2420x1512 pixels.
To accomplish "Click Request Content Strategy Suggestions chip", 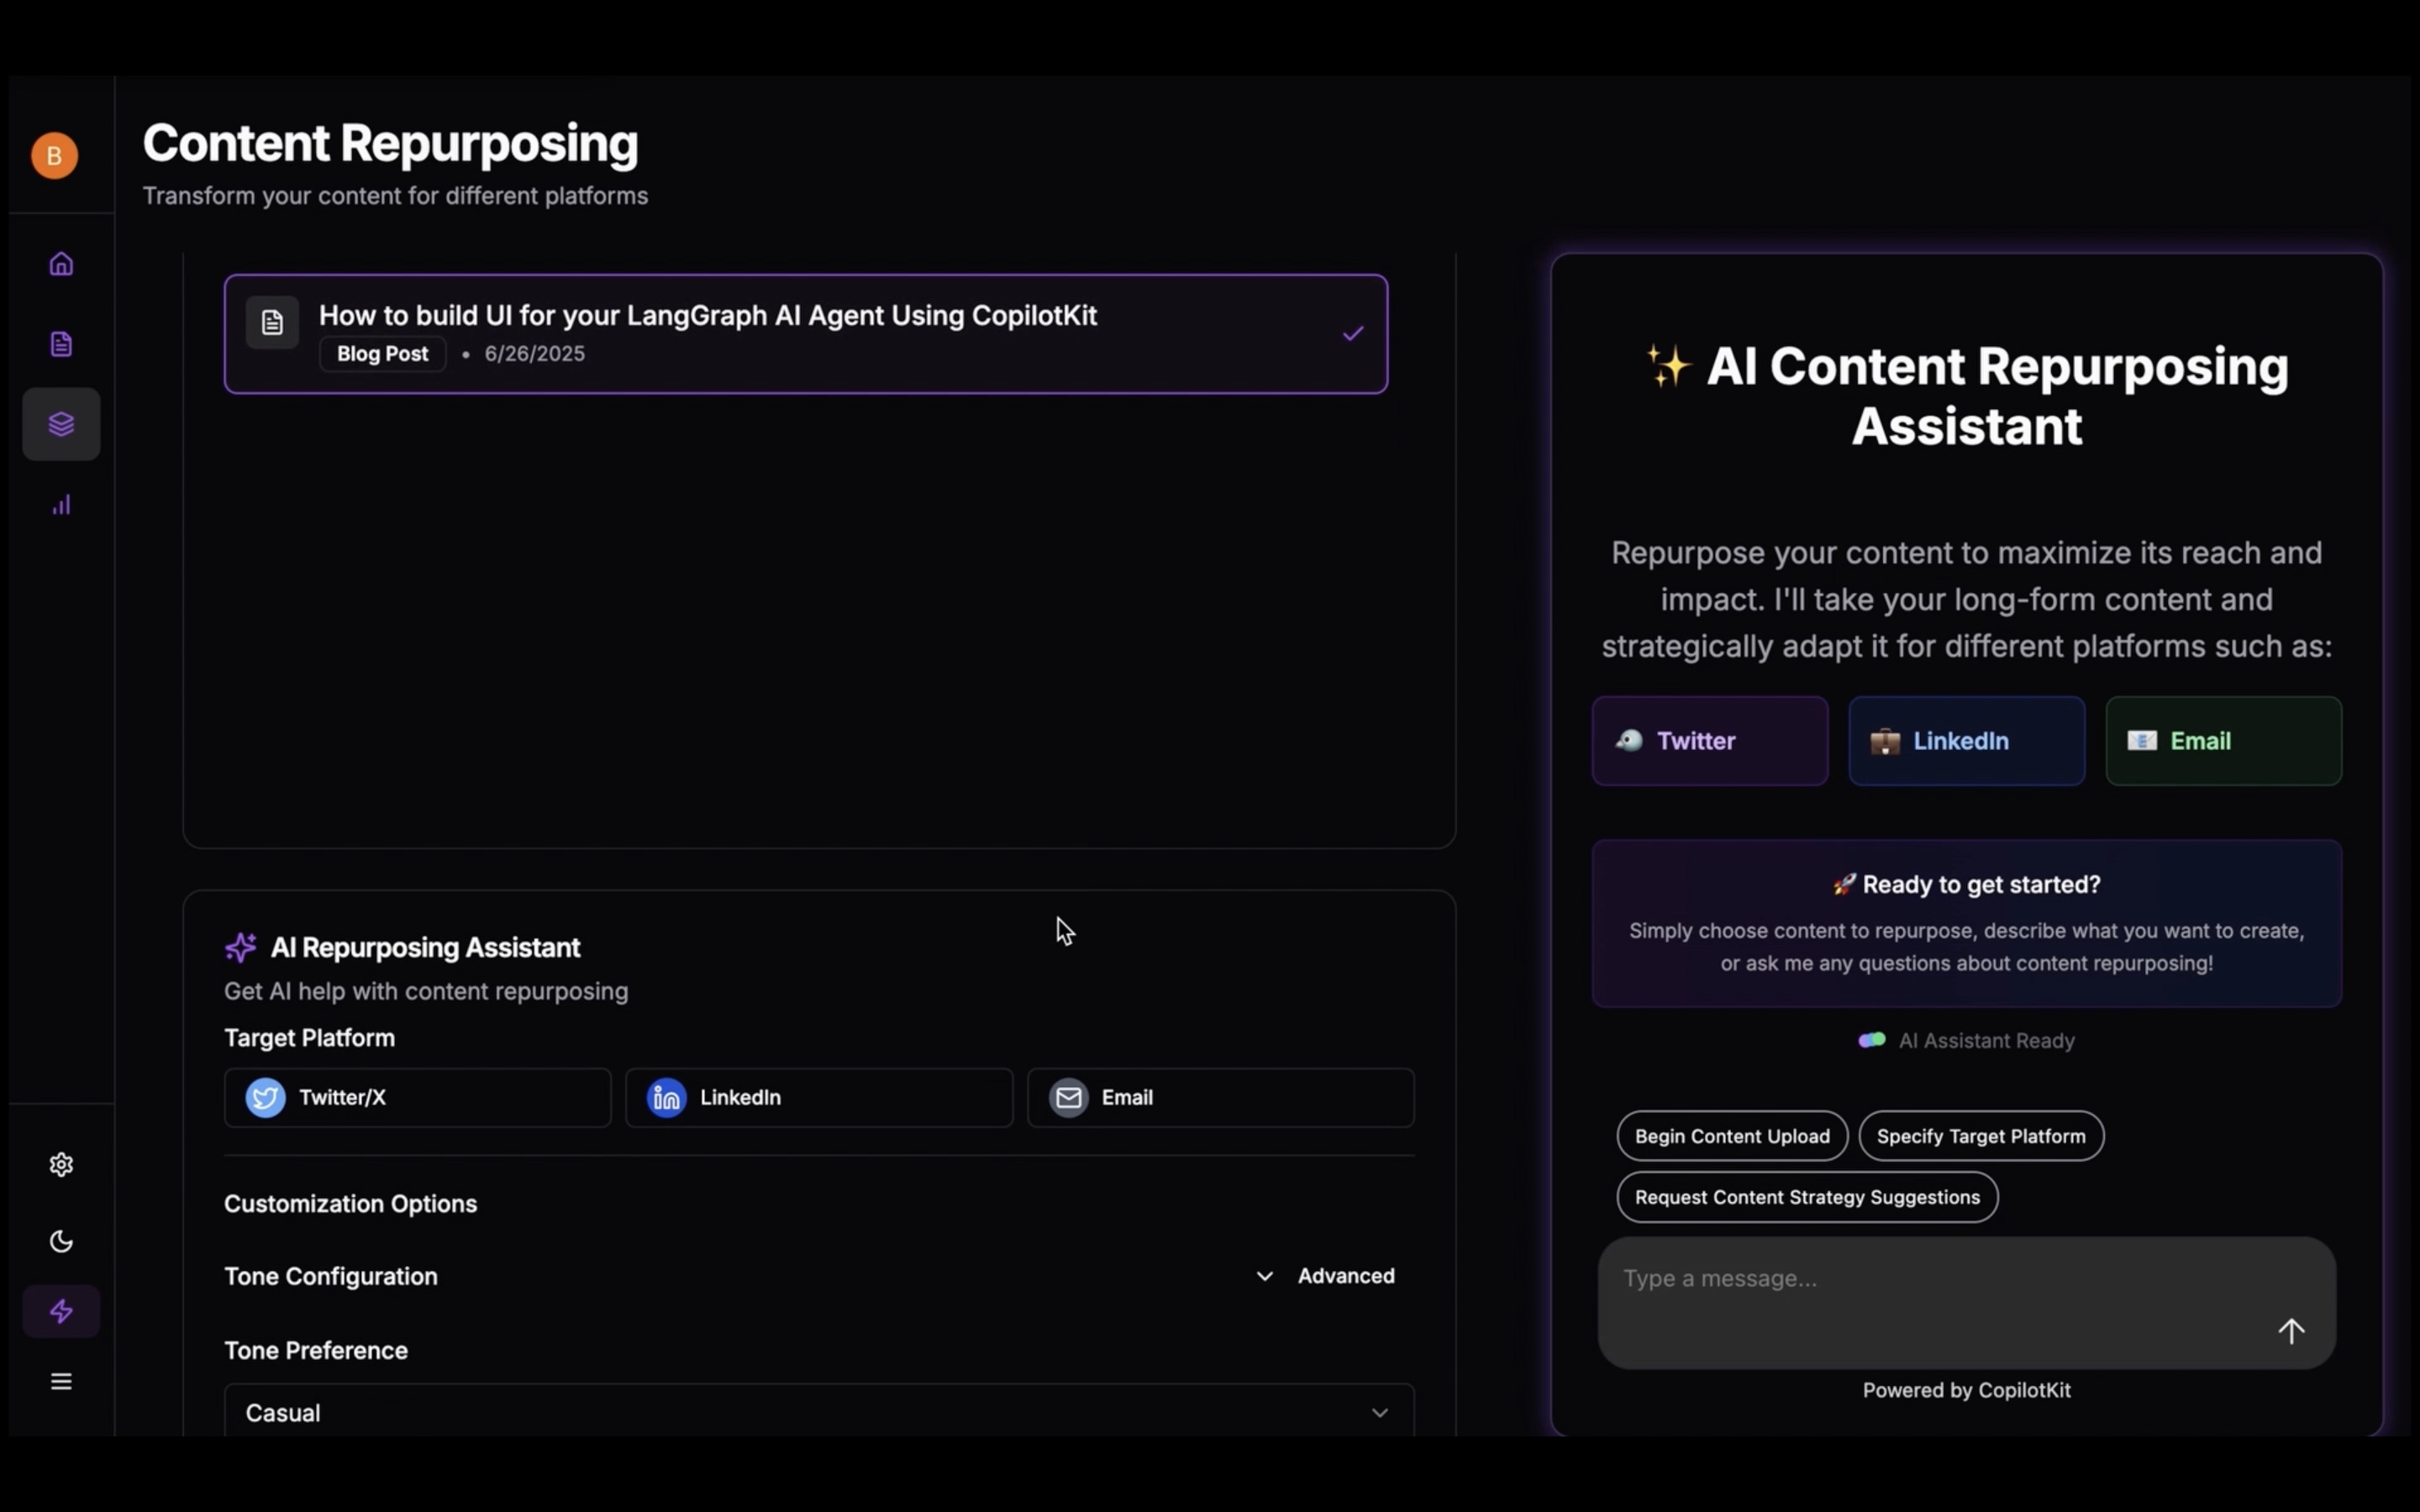I will pyautogui.click(x=1806, y=1197).
